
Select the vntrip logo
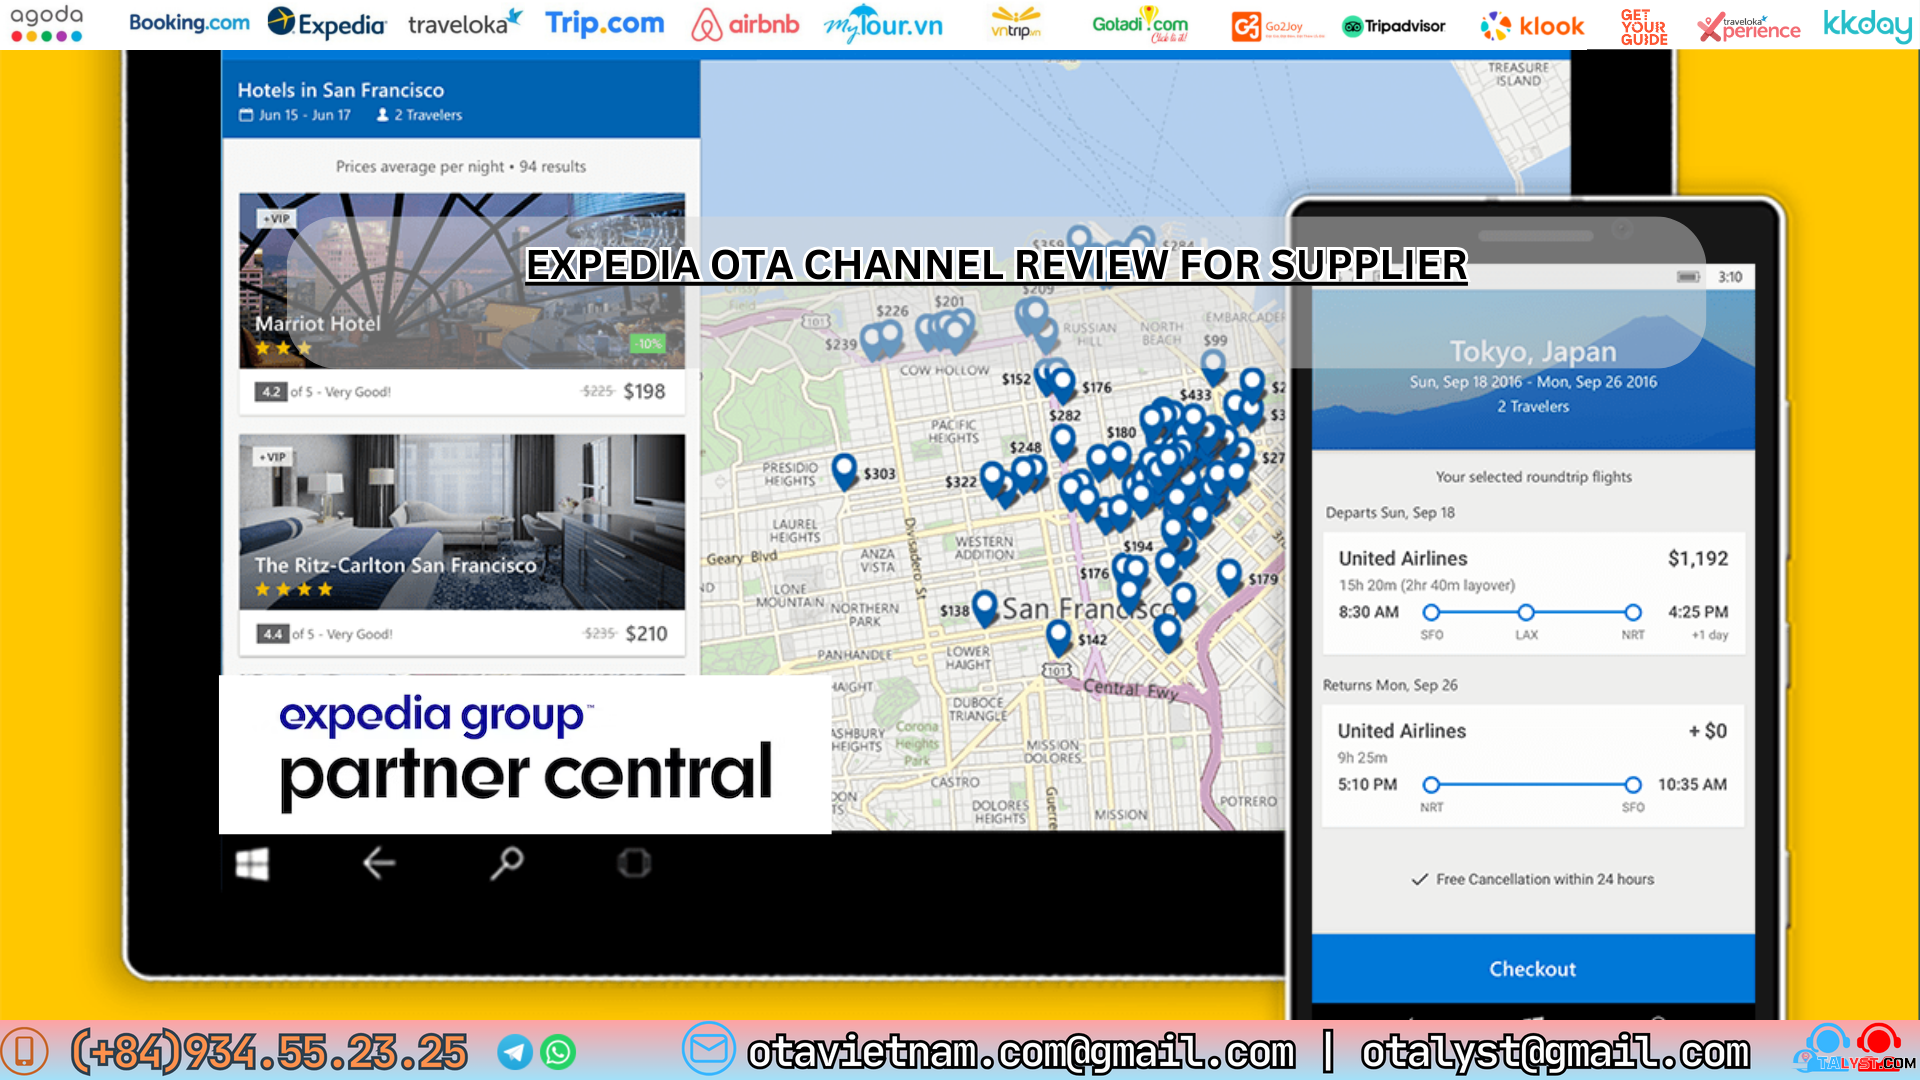tap(1016, 23)
